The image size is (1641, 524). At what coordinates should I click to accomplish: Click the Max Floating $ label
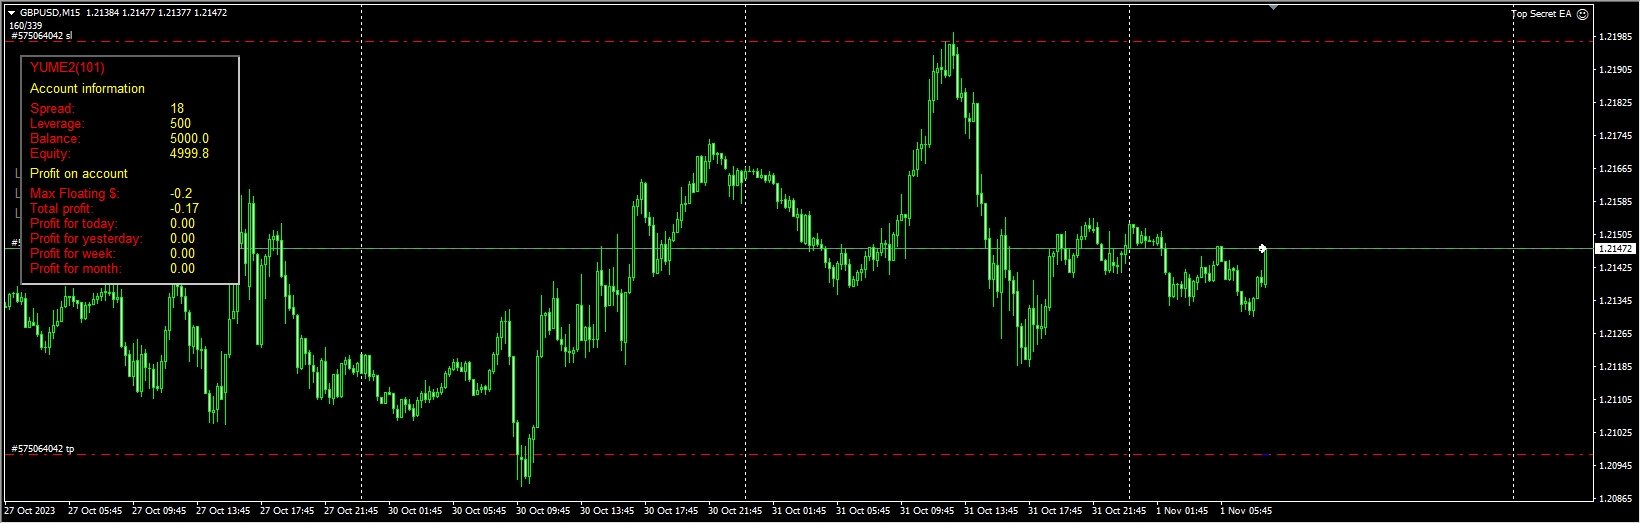point(75,193)
